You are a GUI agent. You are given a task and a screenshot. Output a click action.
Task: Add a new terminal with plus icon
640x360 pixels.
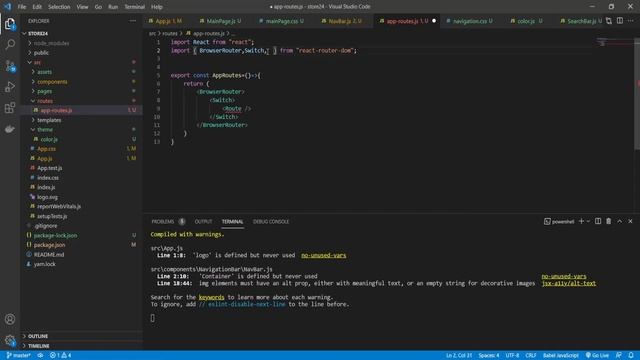point(581,221)
